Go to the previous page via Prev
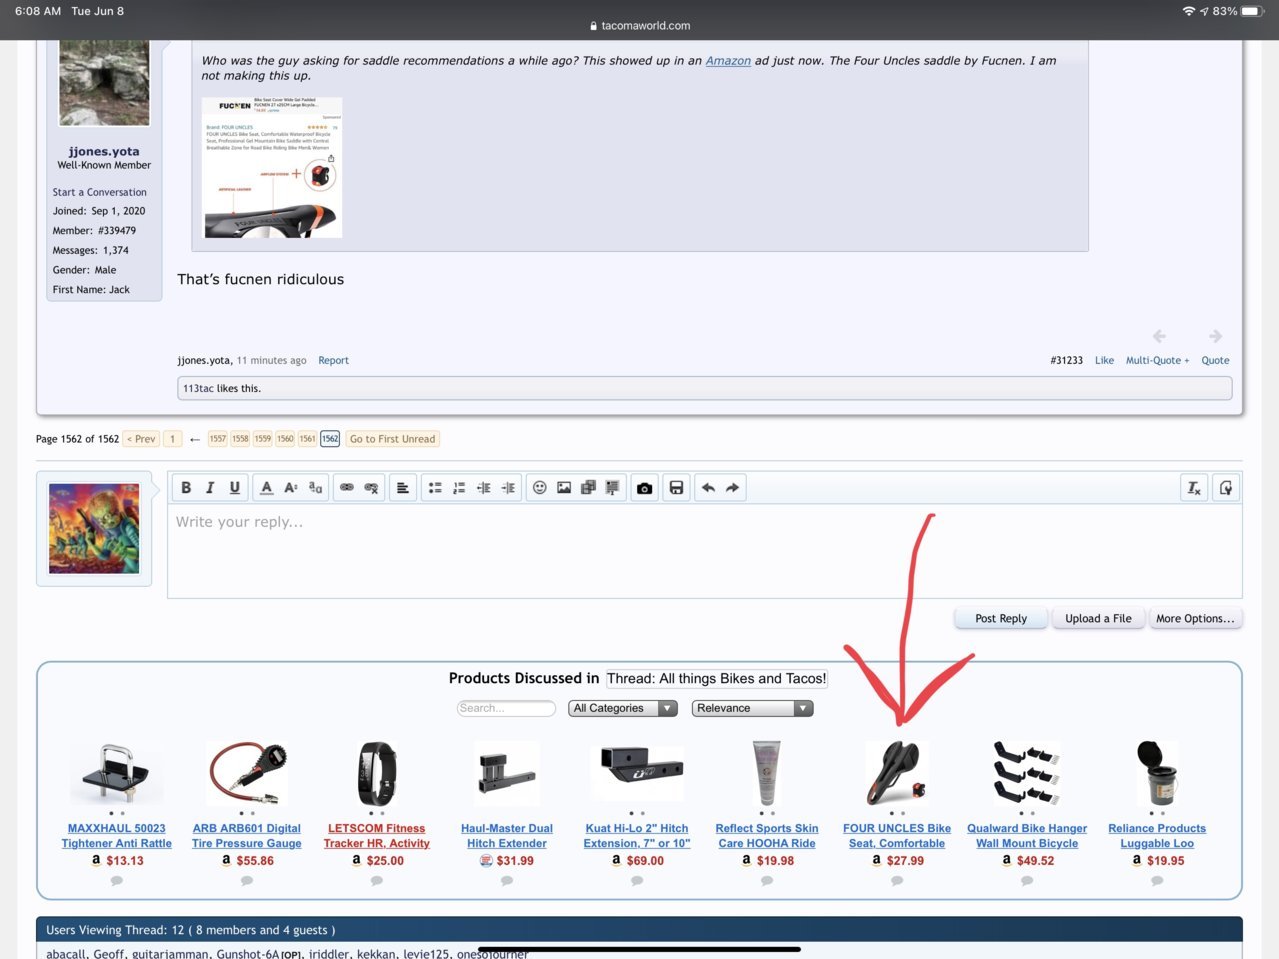Image resolution: width=1279 pixels, height=959 pixels. (141, 439)
